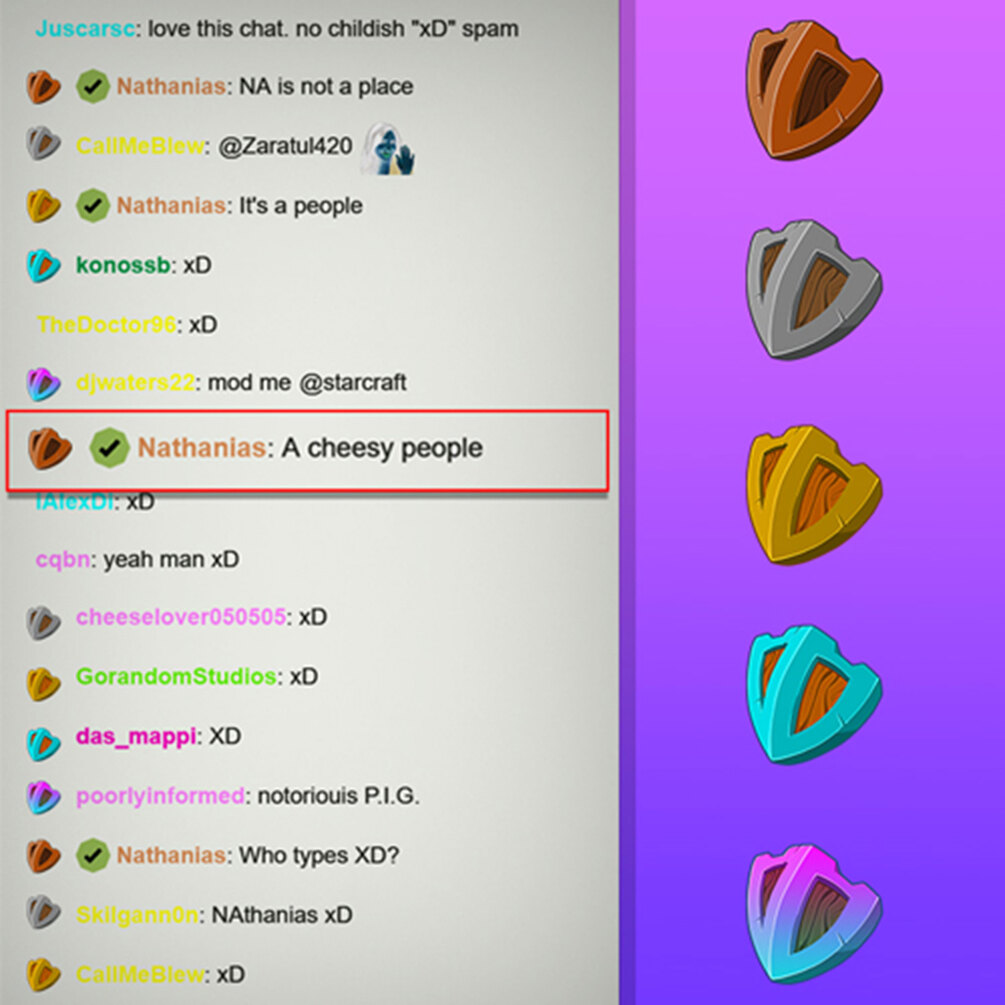Click the large pink-blue gradient shield badge
This screenshot has width=1005, height=1005.
click(x=813, y=914)
